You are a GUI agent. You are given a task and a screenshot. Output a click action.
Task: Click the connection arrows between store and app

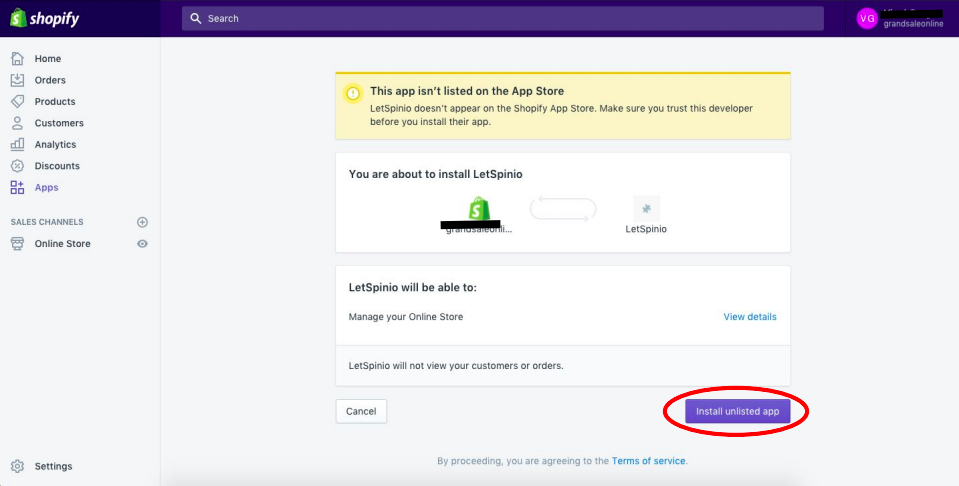point(563,209)
